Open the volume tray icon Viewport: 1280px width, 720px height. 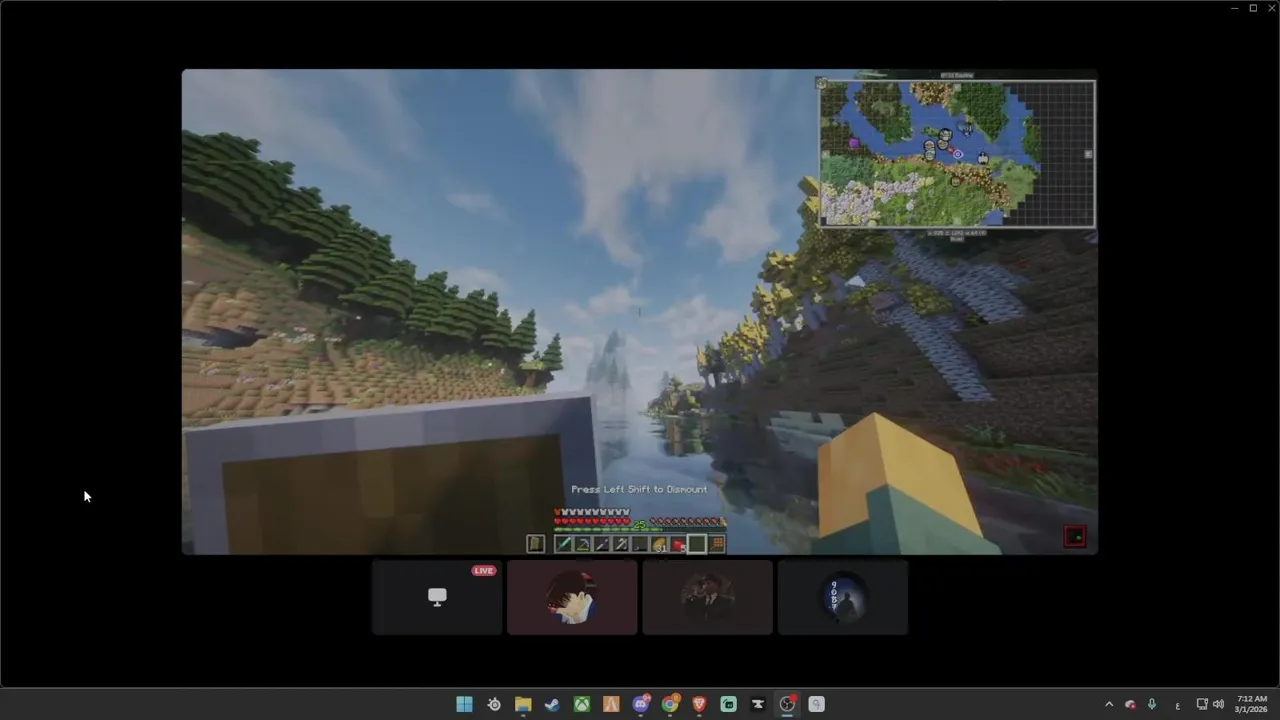click(1218, 704)
